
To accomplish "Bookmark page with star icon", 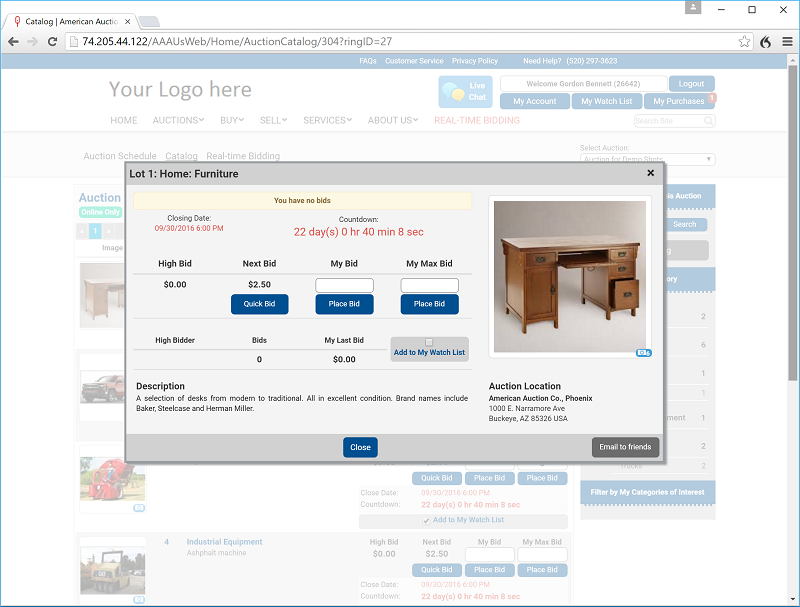I will [744, 42].
